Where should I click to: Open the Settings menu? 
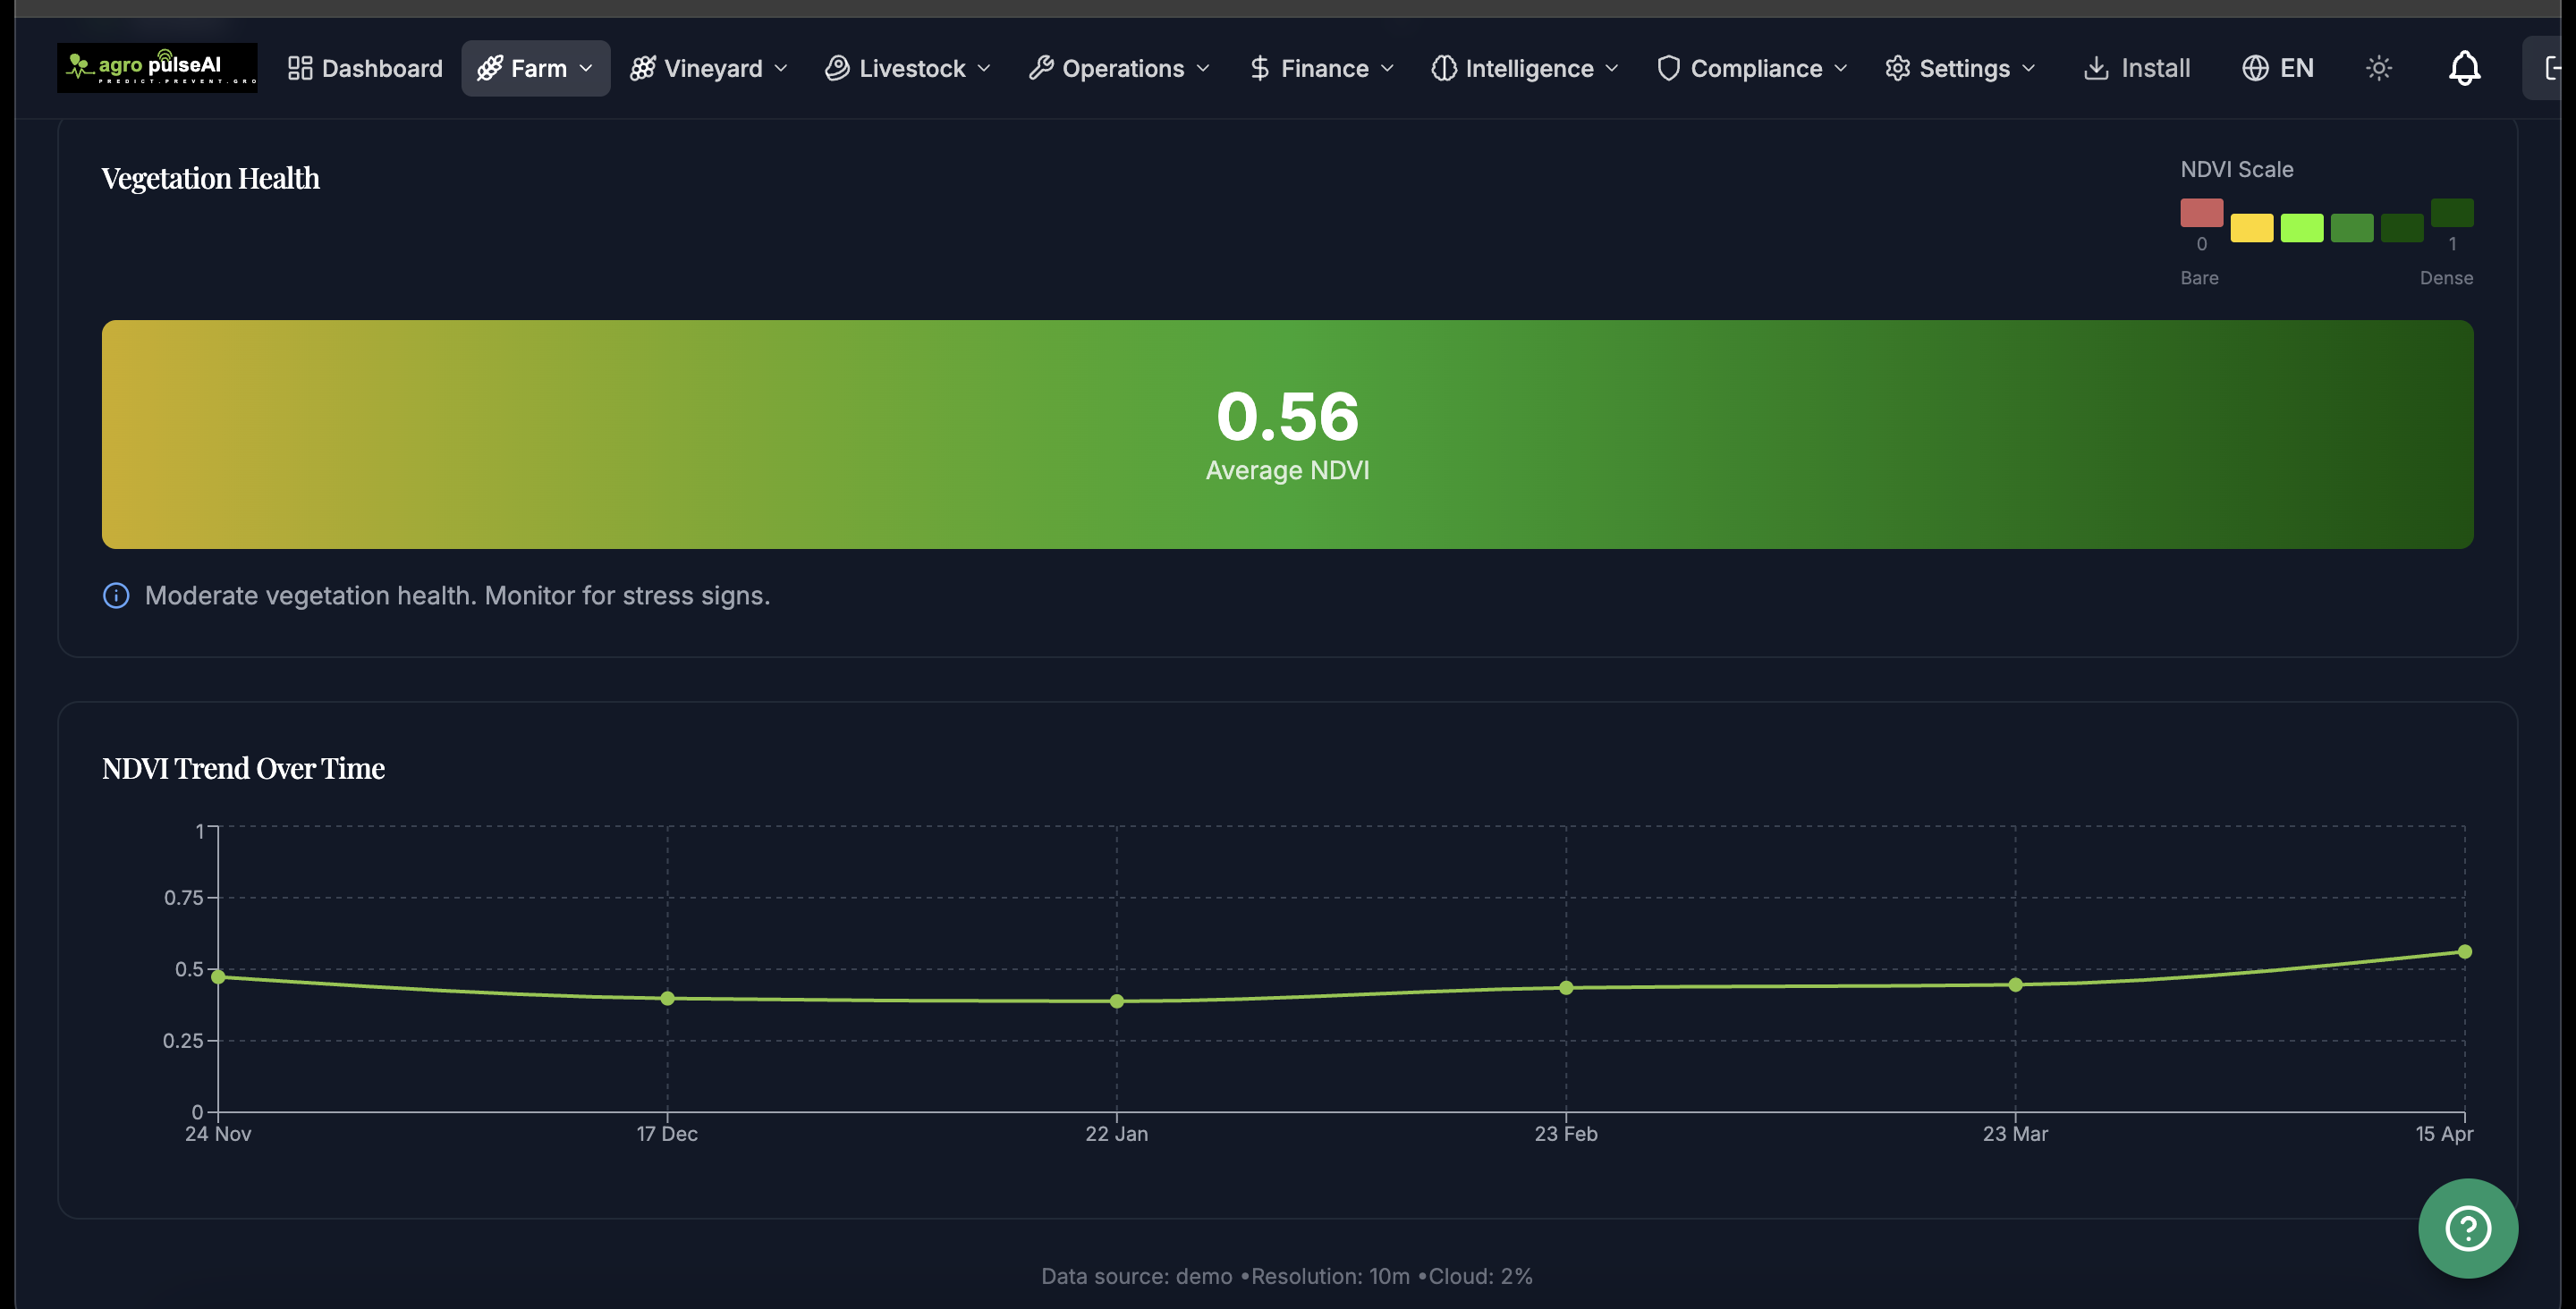(x=1960, y=68)
